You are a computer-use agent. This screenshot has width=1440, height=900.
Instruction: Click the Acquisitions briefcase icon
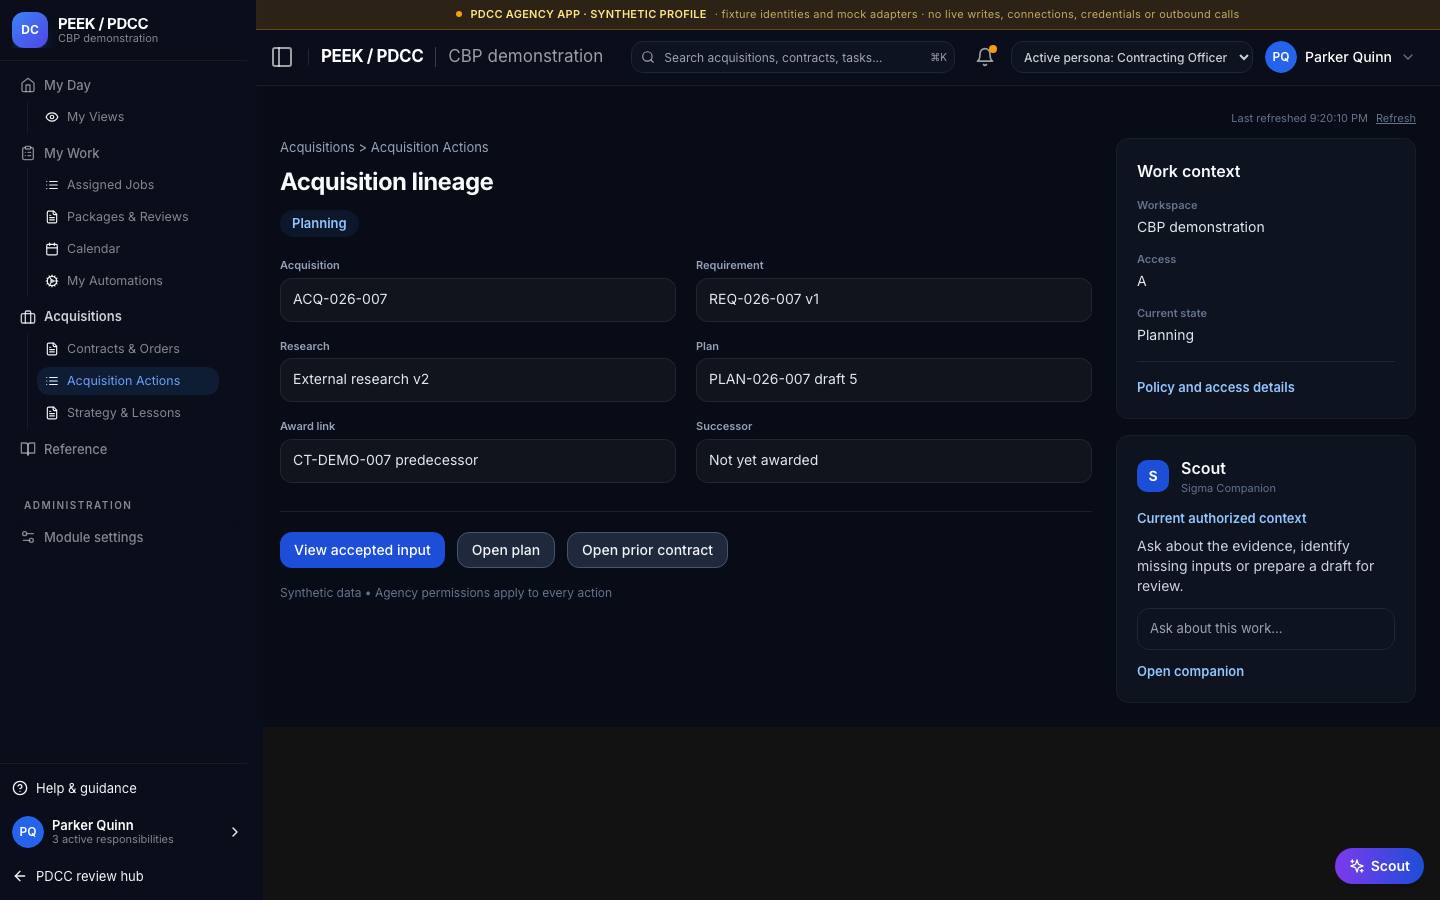click(28, 317)
